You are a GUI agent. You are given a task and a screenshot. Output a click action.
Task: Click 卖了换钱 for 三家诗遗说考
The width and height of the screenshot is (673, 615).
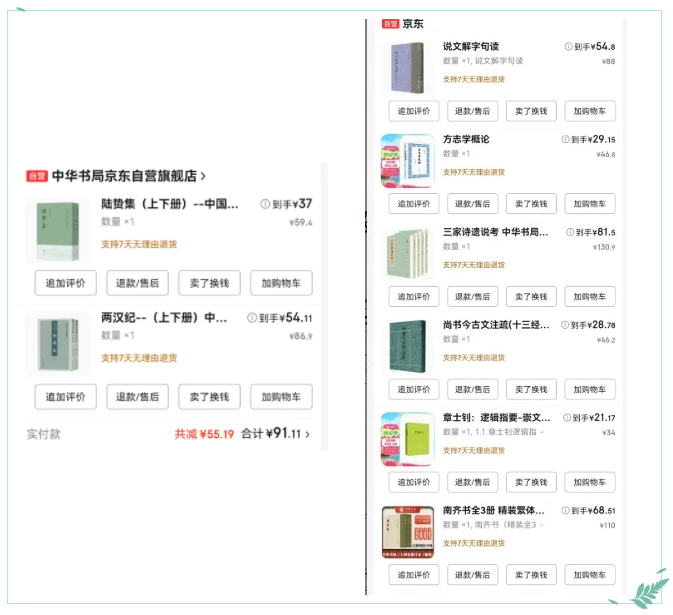pos(531,297)
